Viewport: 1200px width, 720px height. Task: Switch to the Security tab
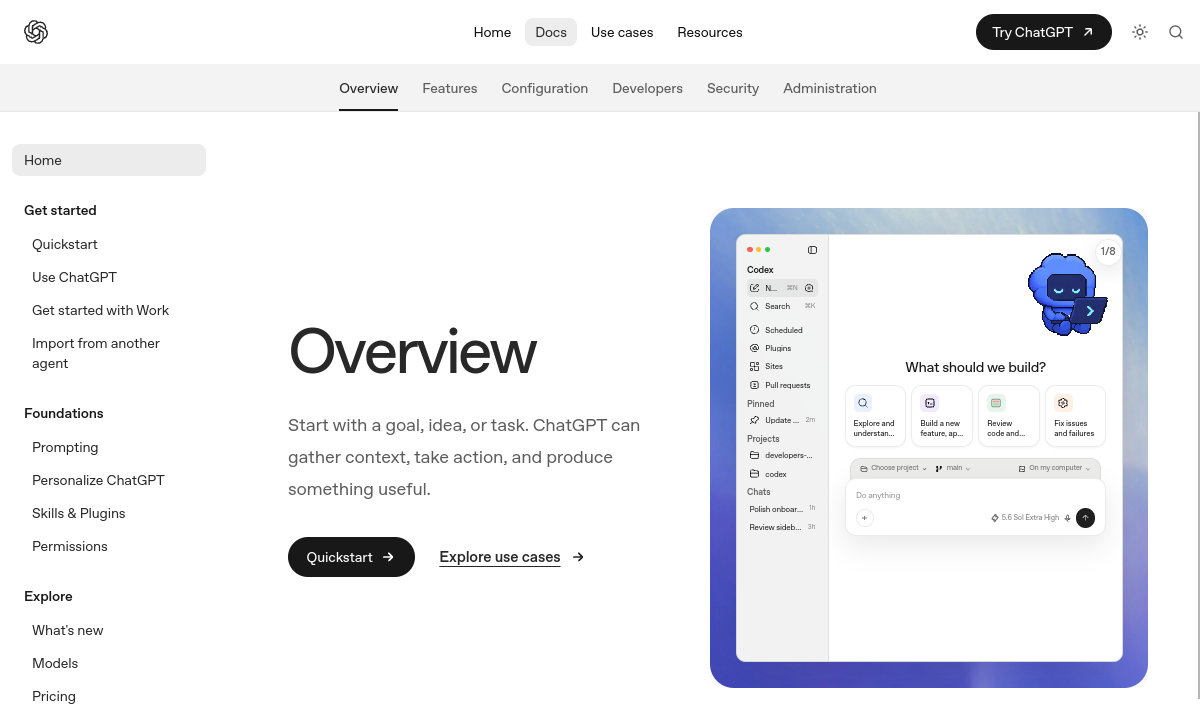(733, 88)
